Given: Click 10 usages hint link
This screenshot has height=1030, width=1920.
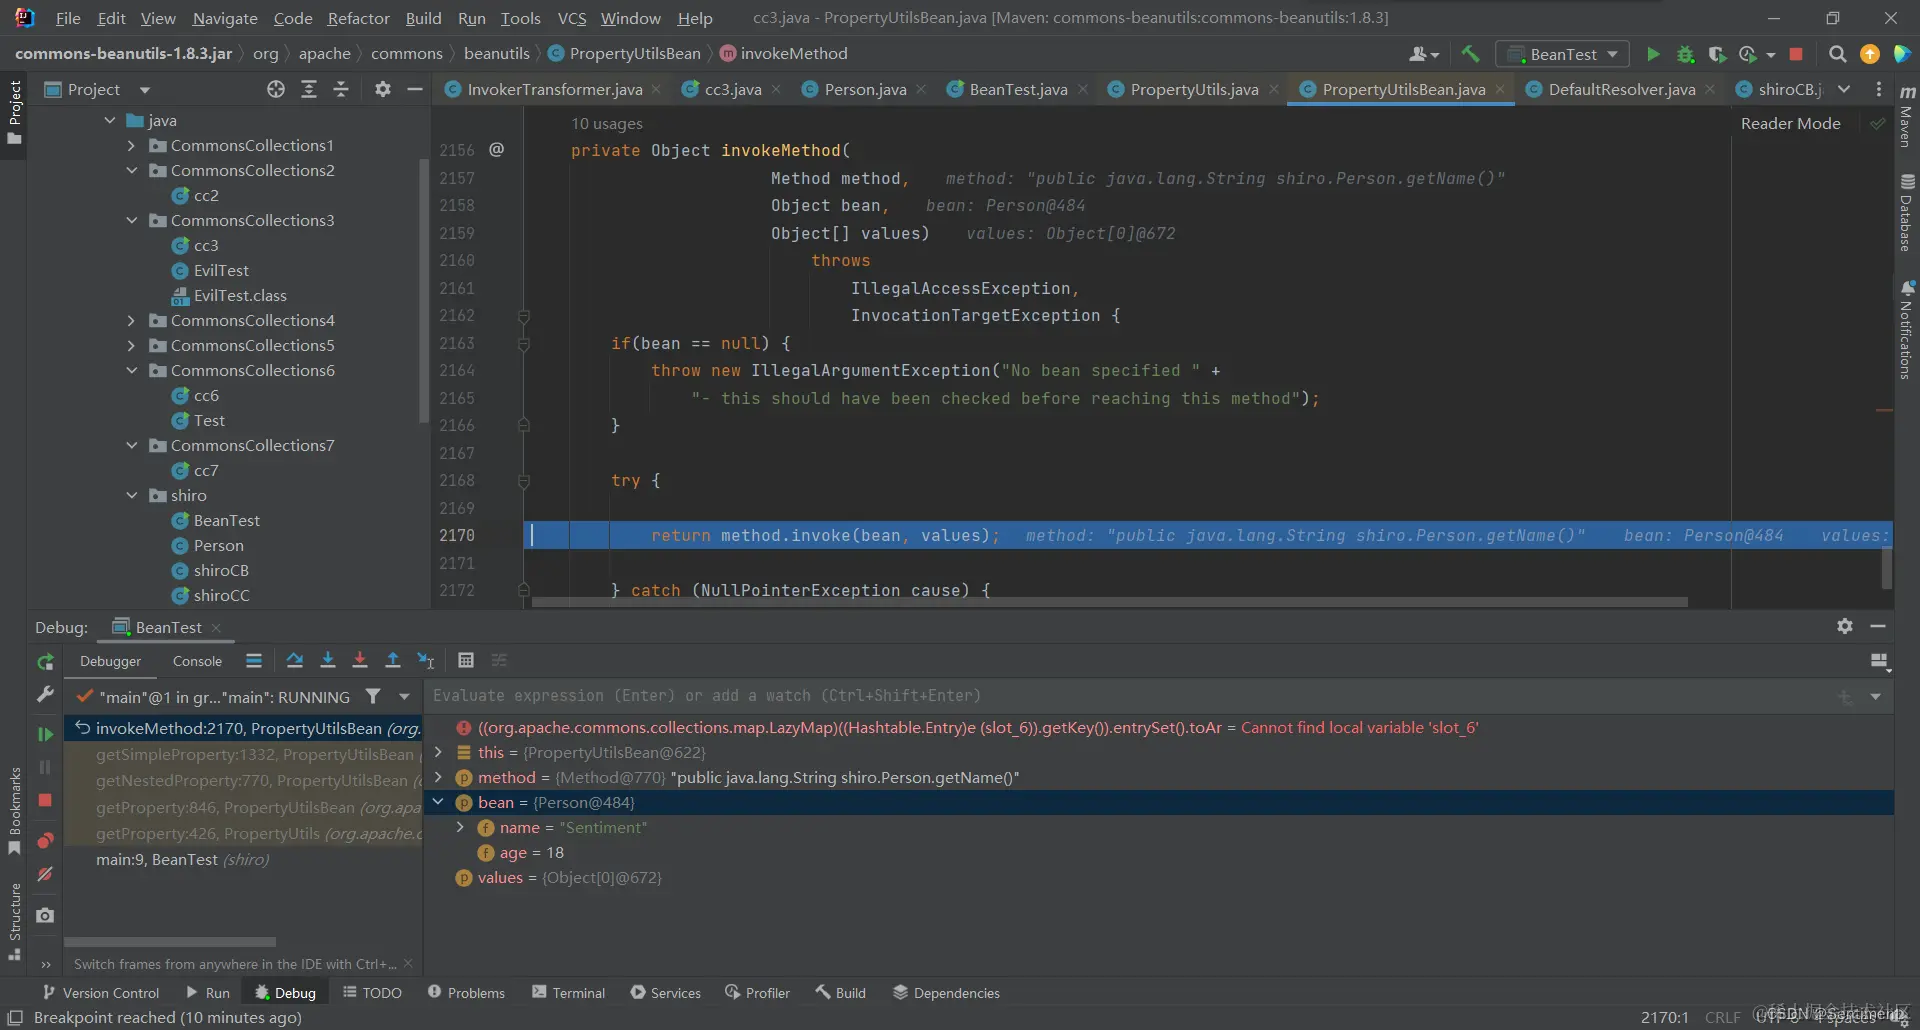Looking at the screenshot, I should click(607, 123).
